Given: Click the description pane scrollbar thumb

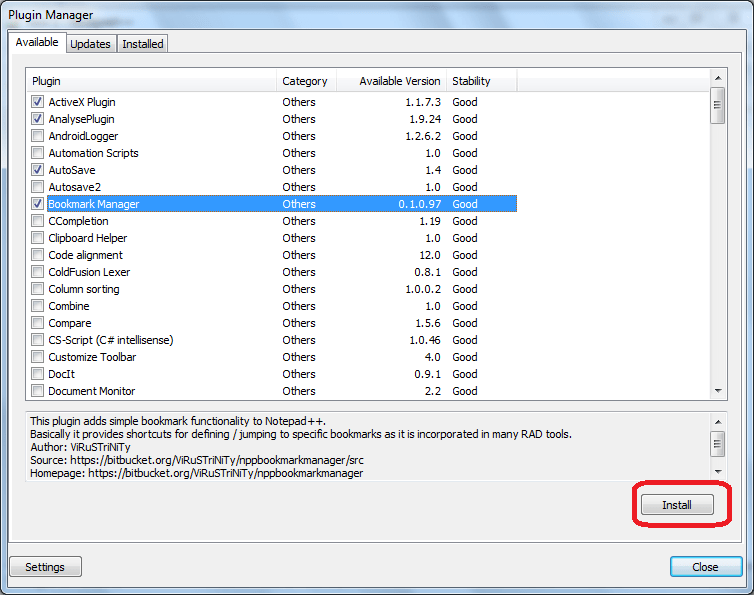Looking at the screenshot, I should [717, 443].
